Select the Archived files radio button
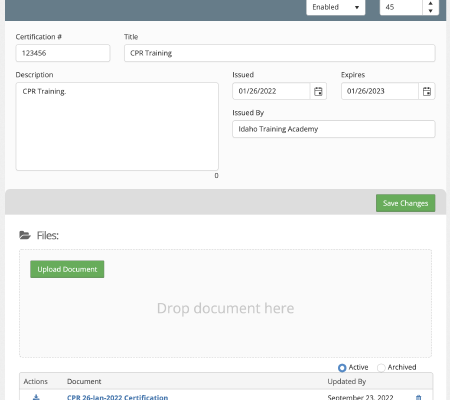This screenshot has height=400, width=450. pos(381,368)
